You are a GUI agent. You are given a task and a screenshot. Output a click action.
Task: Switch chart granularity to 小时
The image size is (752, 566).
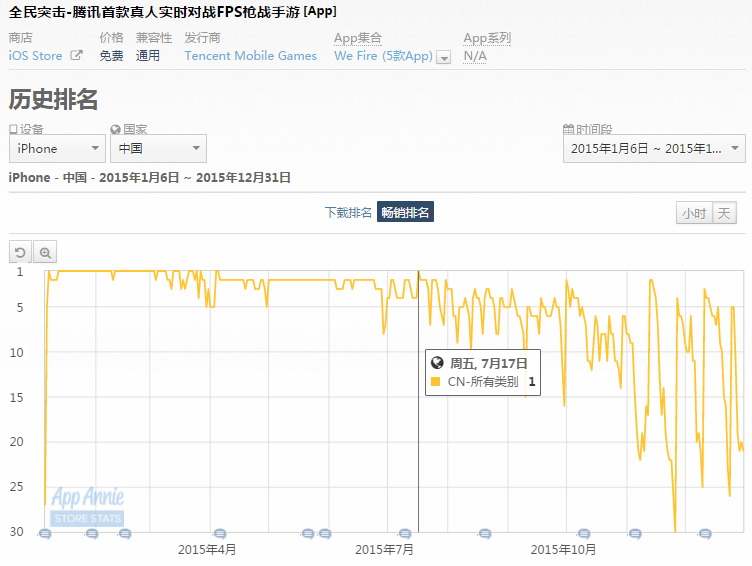(694, 213)
